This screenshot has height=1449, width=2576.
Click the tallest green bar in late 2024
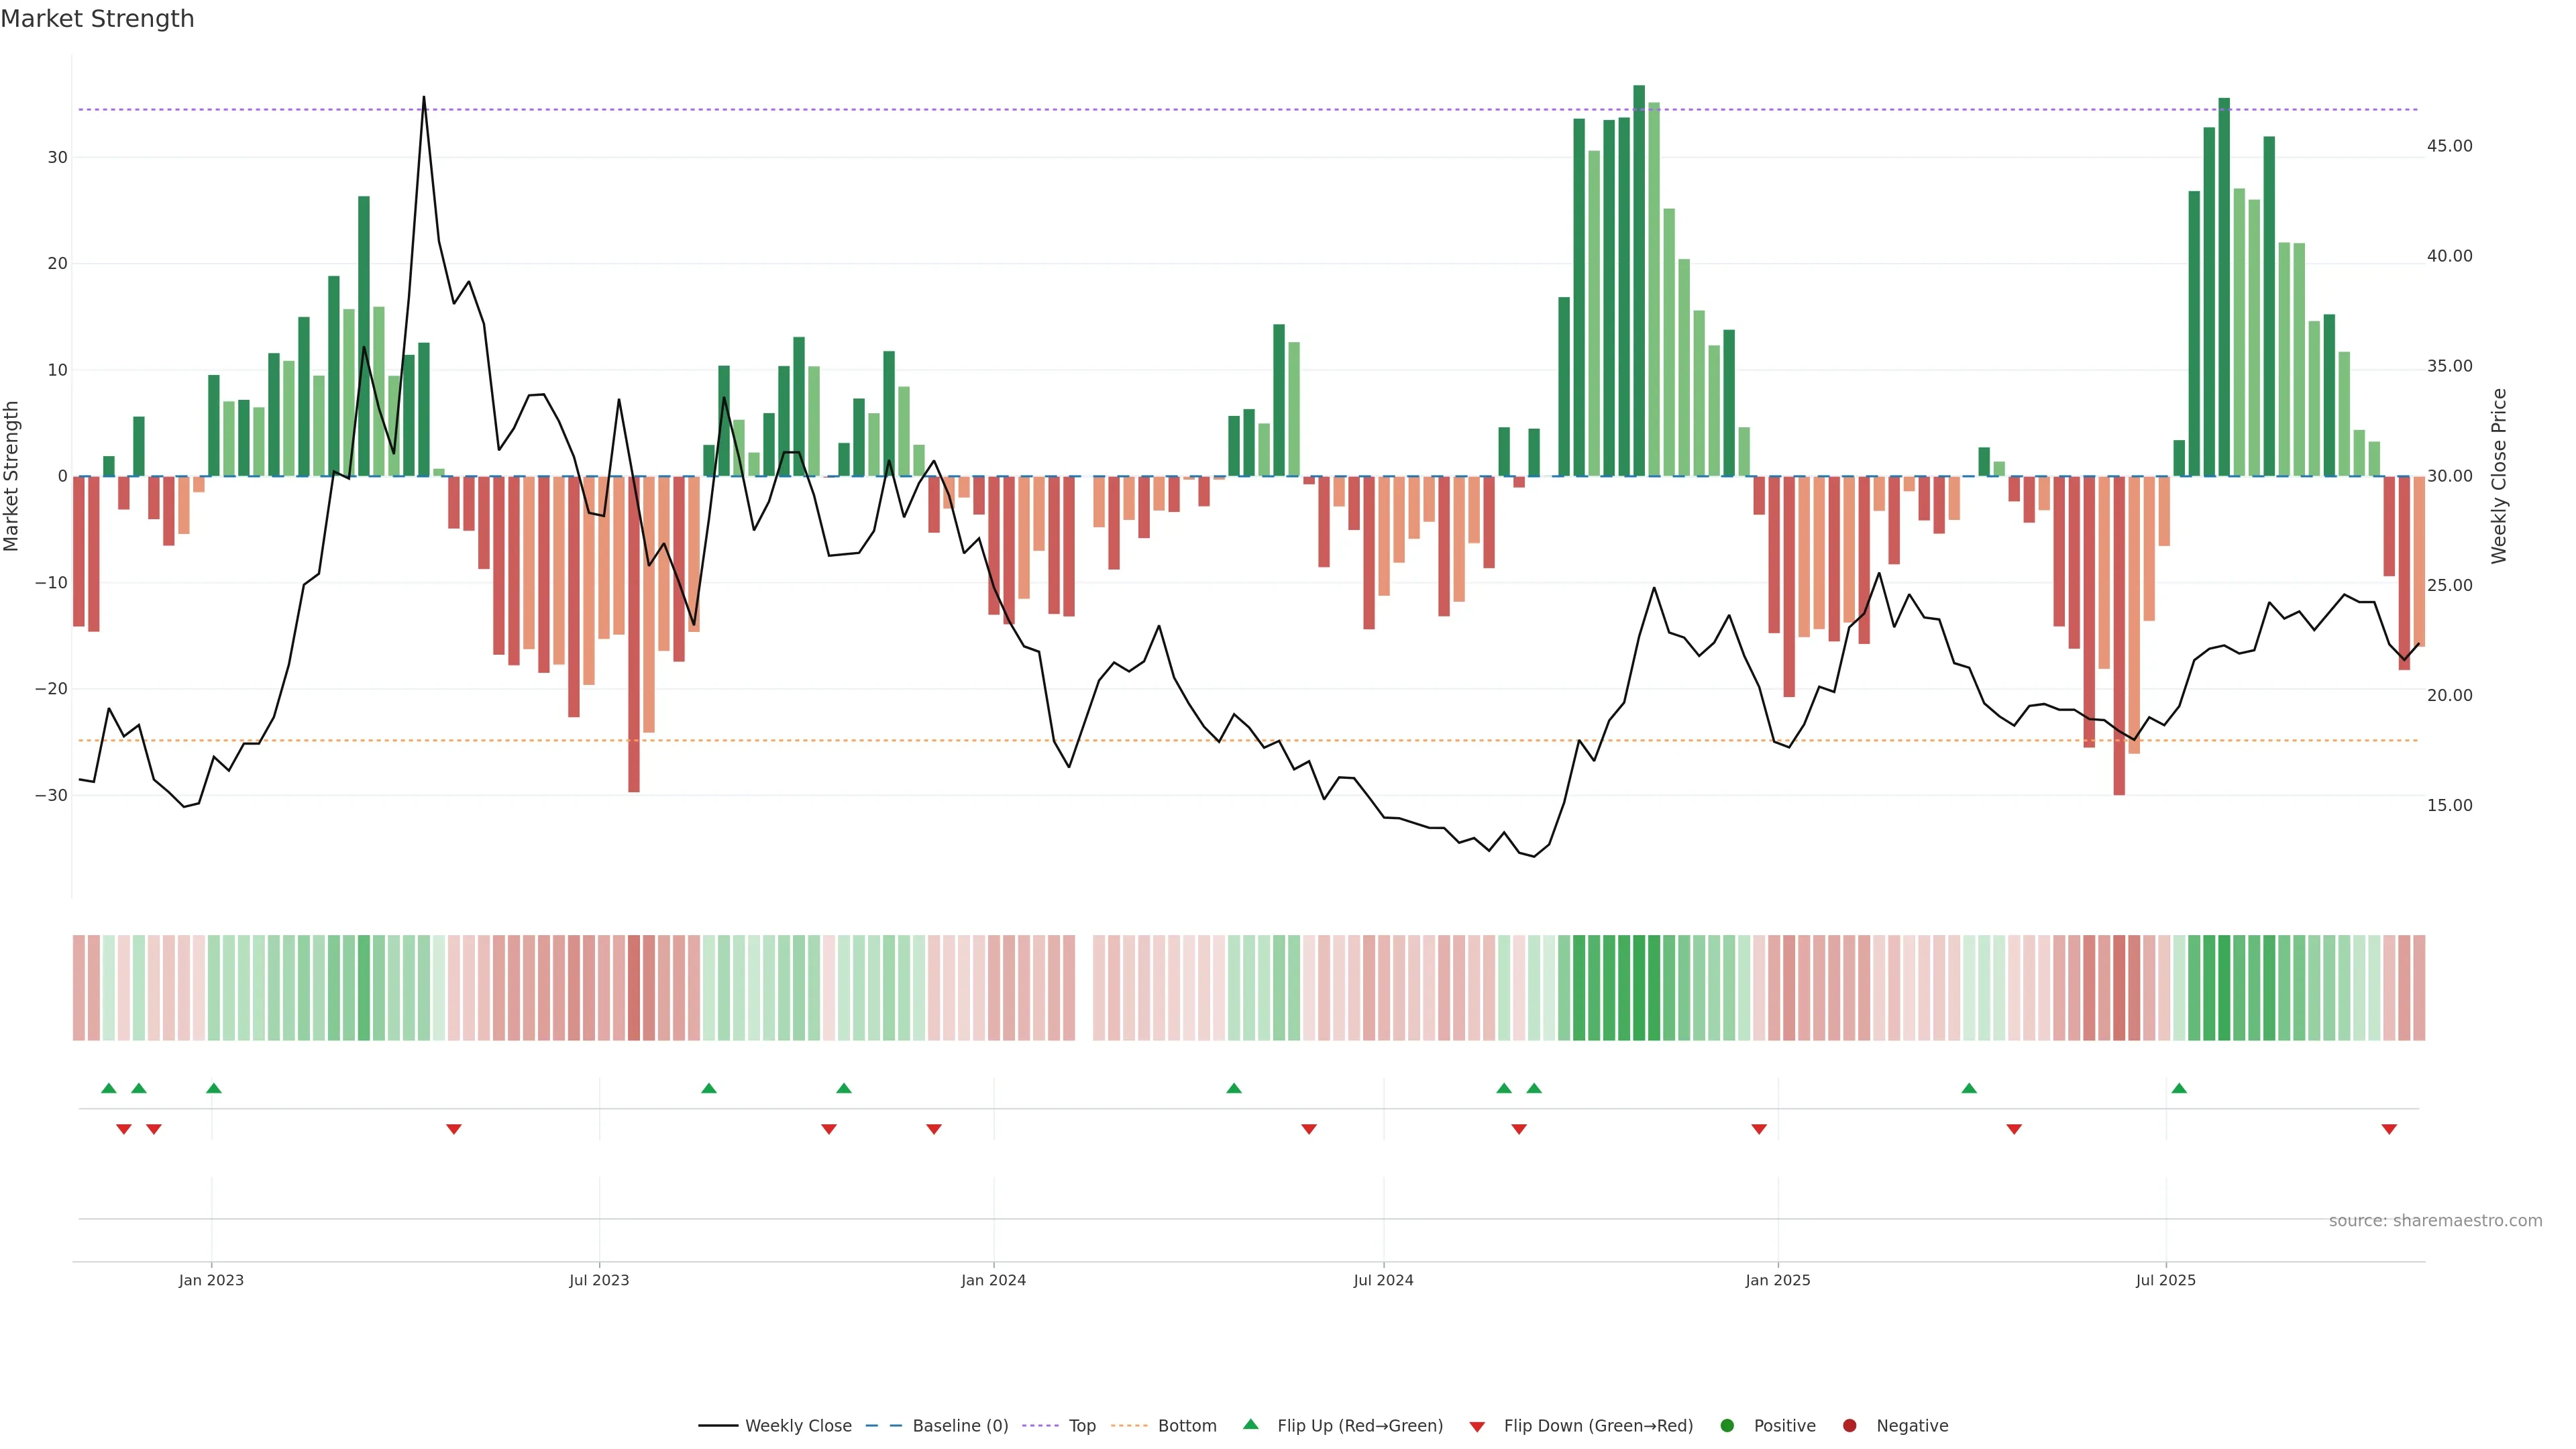(1639, 280)
